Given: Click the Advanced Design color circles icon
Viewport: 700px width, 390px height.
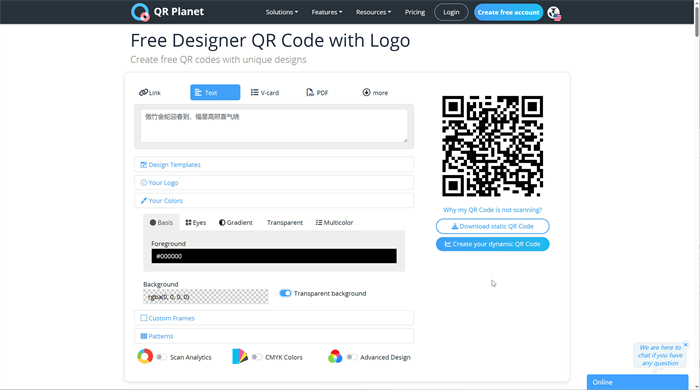Looking at the screenshot, I should pyautogui.click(x=335, y=357).
